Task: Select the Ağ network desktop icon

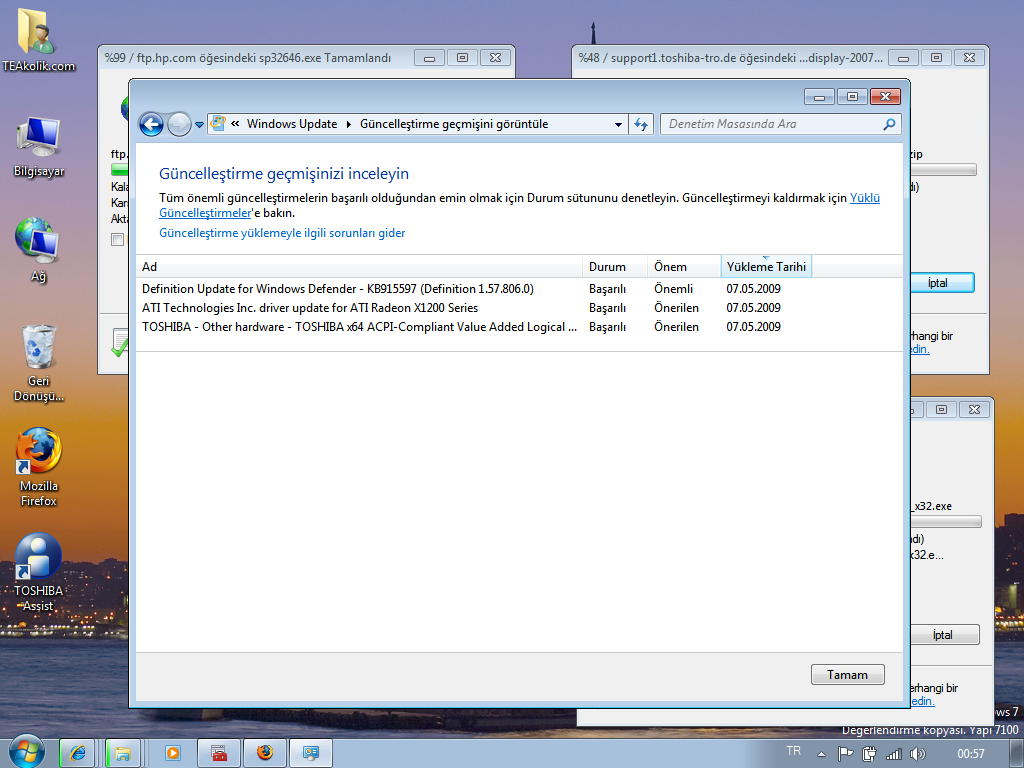Action: click(x=38, y=250)
